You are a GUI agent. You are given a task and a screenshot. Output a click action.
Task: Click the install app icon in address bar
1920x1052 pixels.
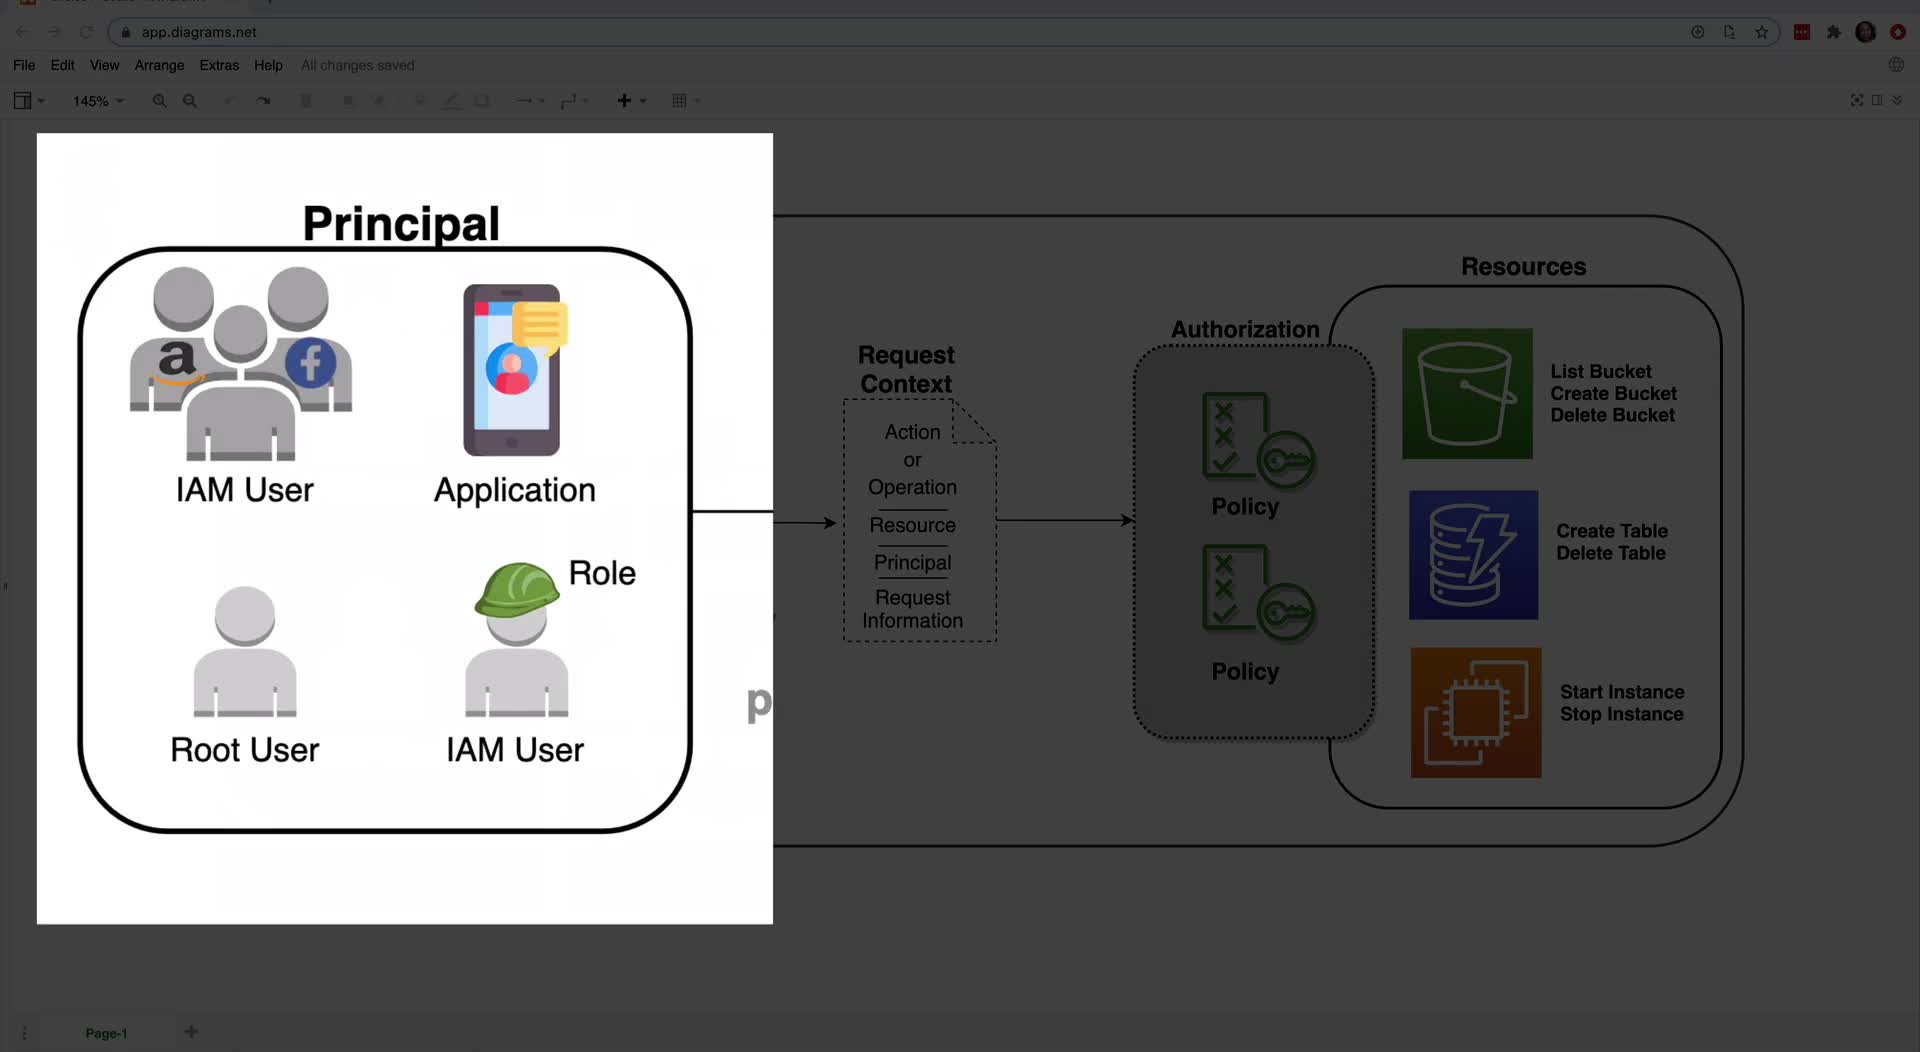pos(1698,32)
